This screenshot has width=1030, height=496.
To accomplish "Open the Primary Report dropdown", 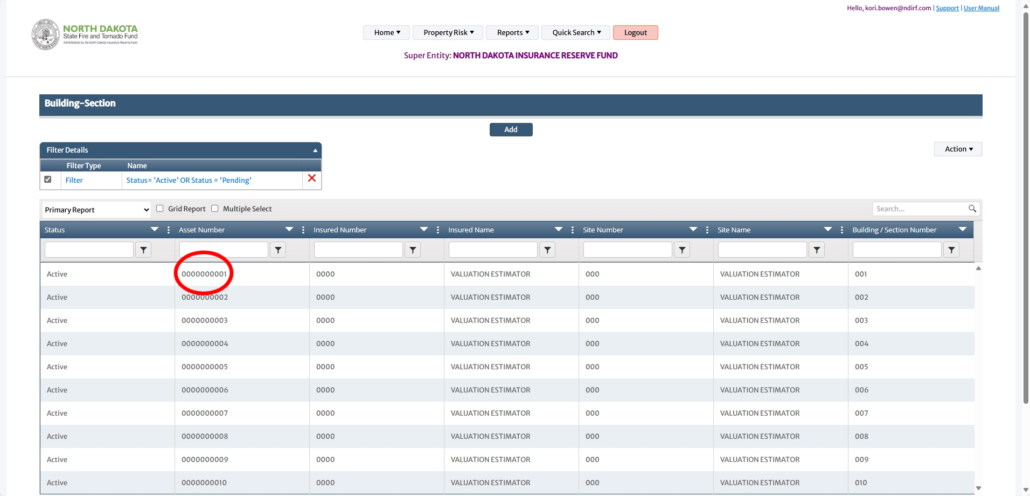I will (x=96, y=210).
